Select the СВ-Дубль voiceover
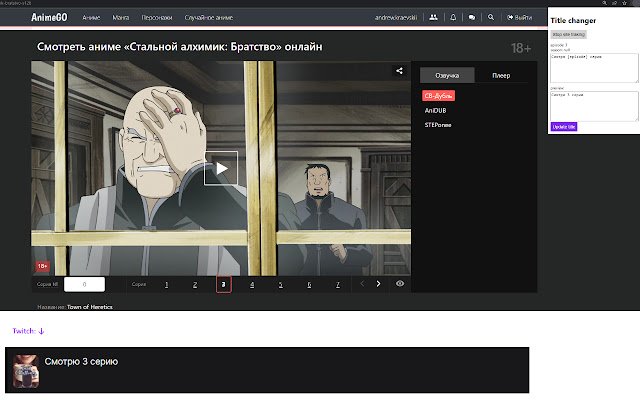This screenshot has width=640, height=400. coord(438,96)
